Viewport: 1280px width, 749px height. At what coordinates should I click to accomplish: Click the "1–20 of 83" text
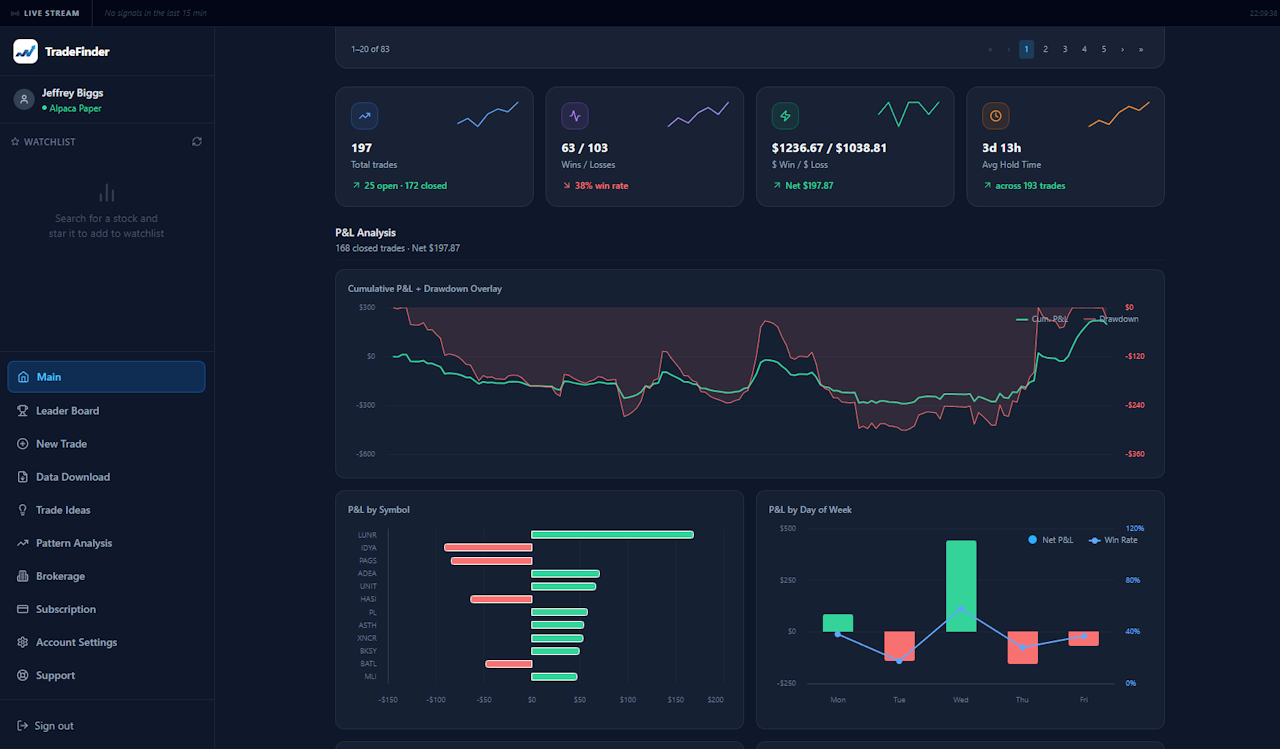370,49
